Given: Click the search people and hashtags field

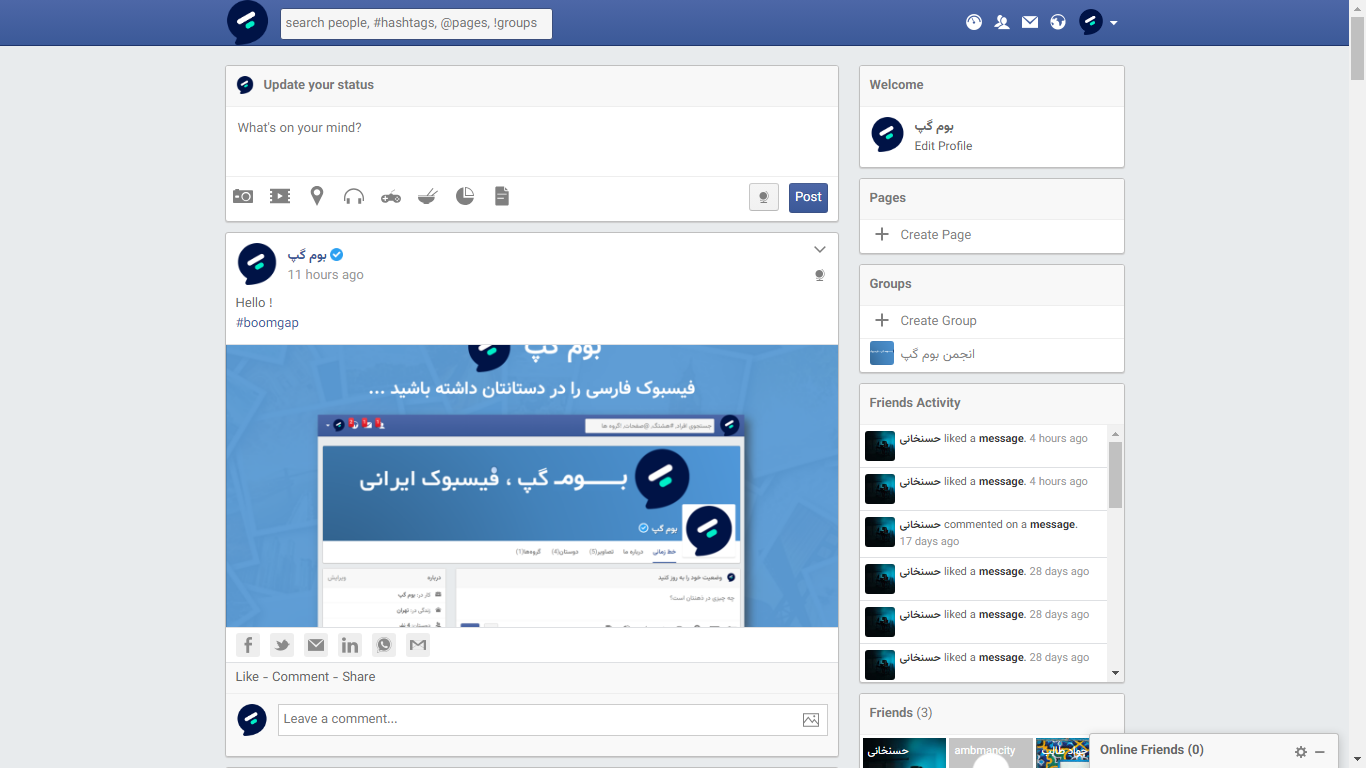Looking at the screenshot, I should 416,23.
